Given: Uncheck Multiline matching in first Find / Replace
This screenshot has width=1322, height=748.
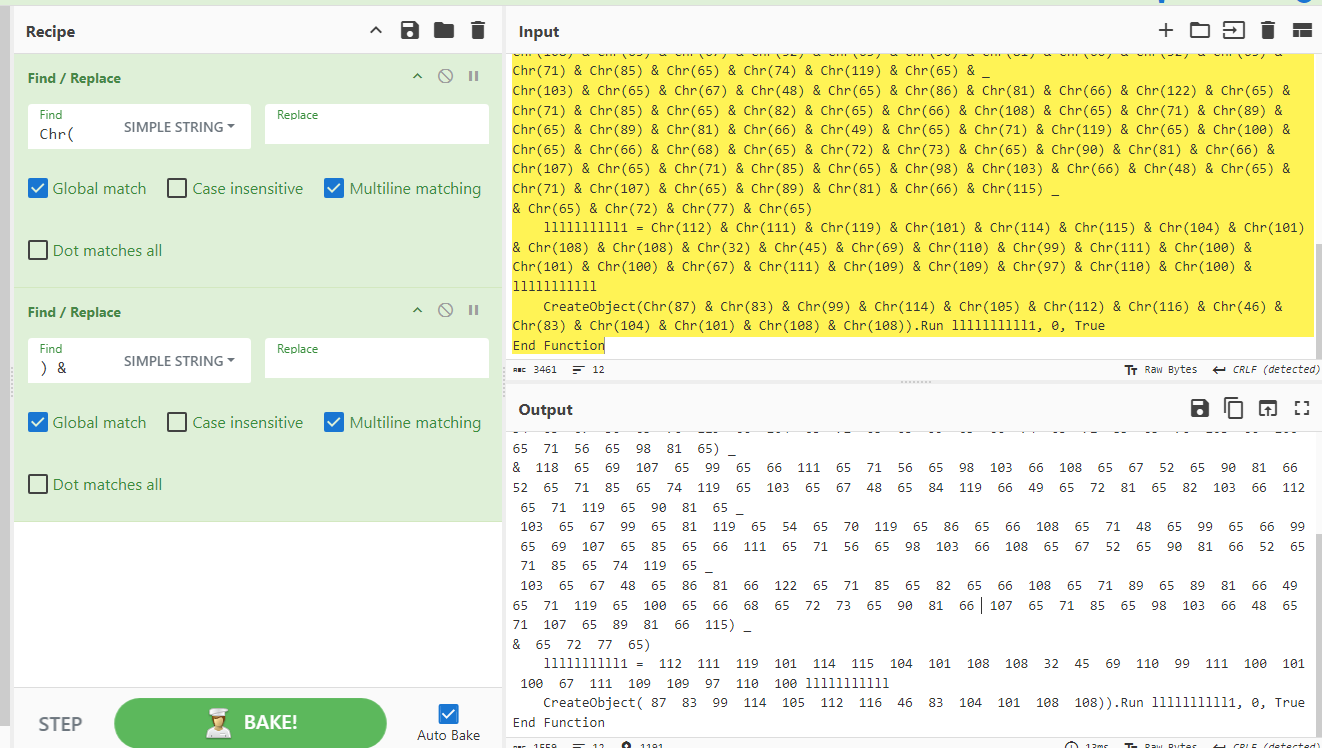Looking at the screenshot, I should 334,188.
